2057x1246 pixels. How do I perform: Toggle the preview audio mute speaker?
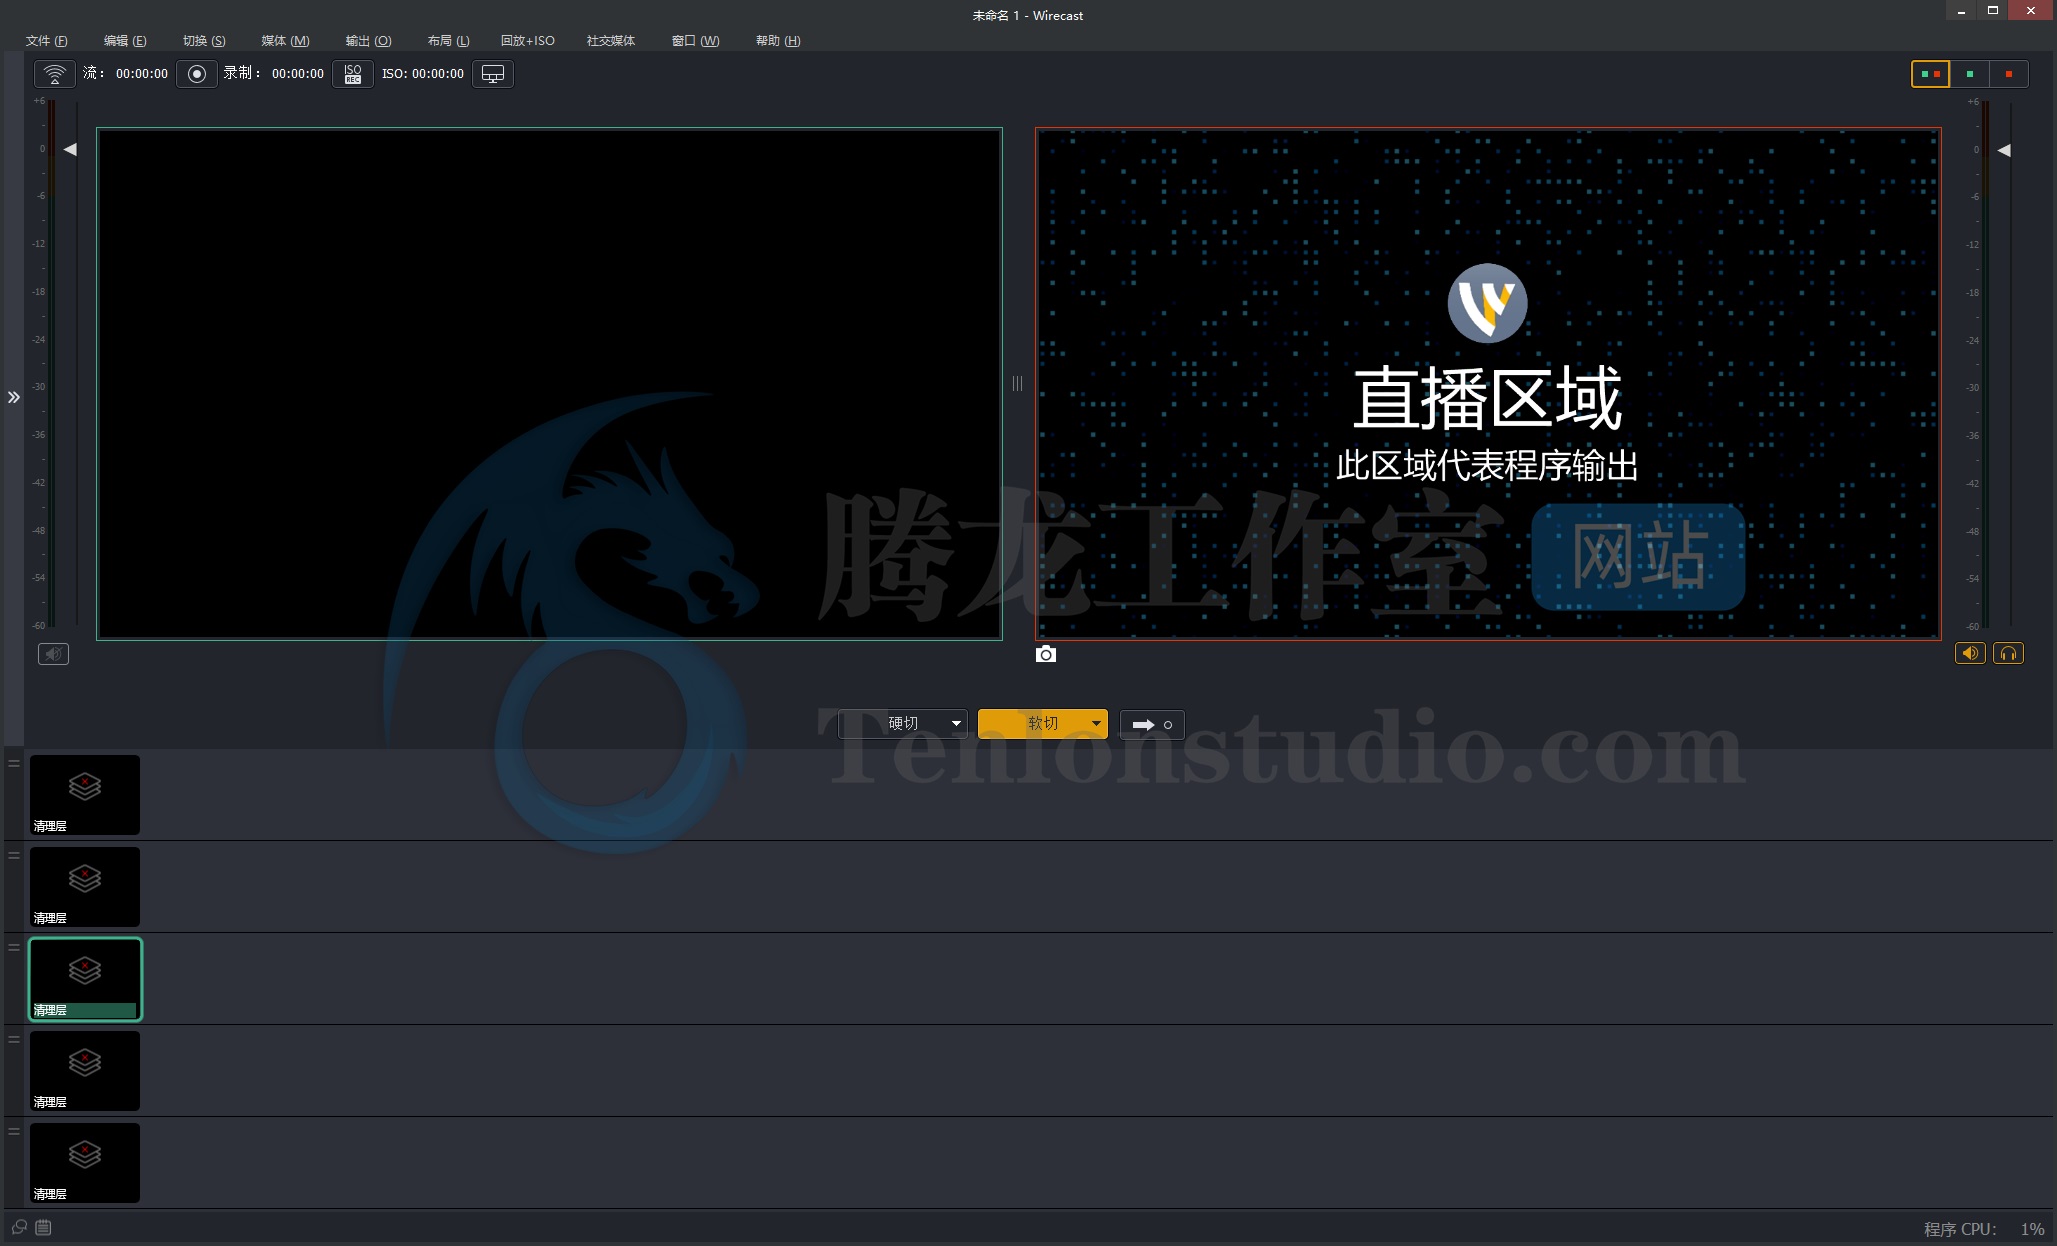coord(53,654)
